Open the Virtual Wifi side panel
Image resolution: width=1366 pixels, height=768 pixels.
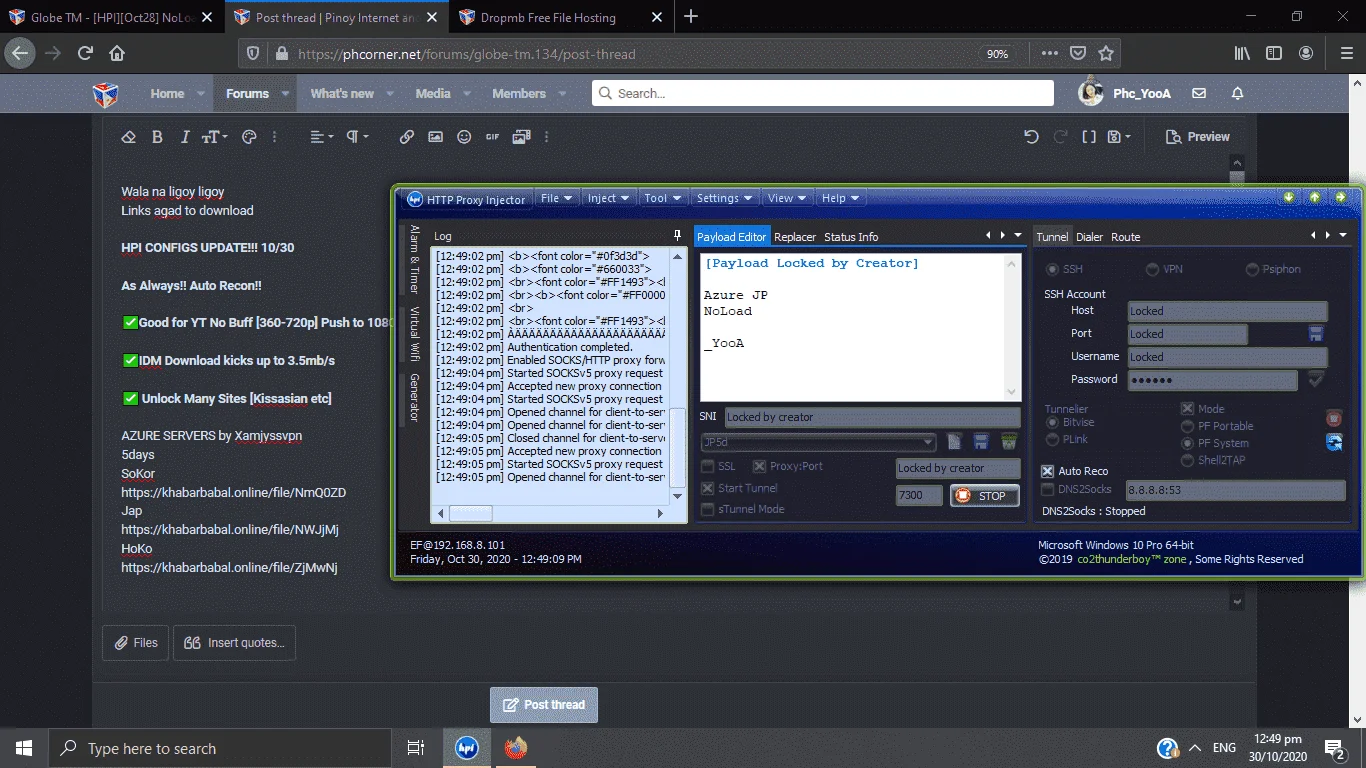[x=414, y=333]
